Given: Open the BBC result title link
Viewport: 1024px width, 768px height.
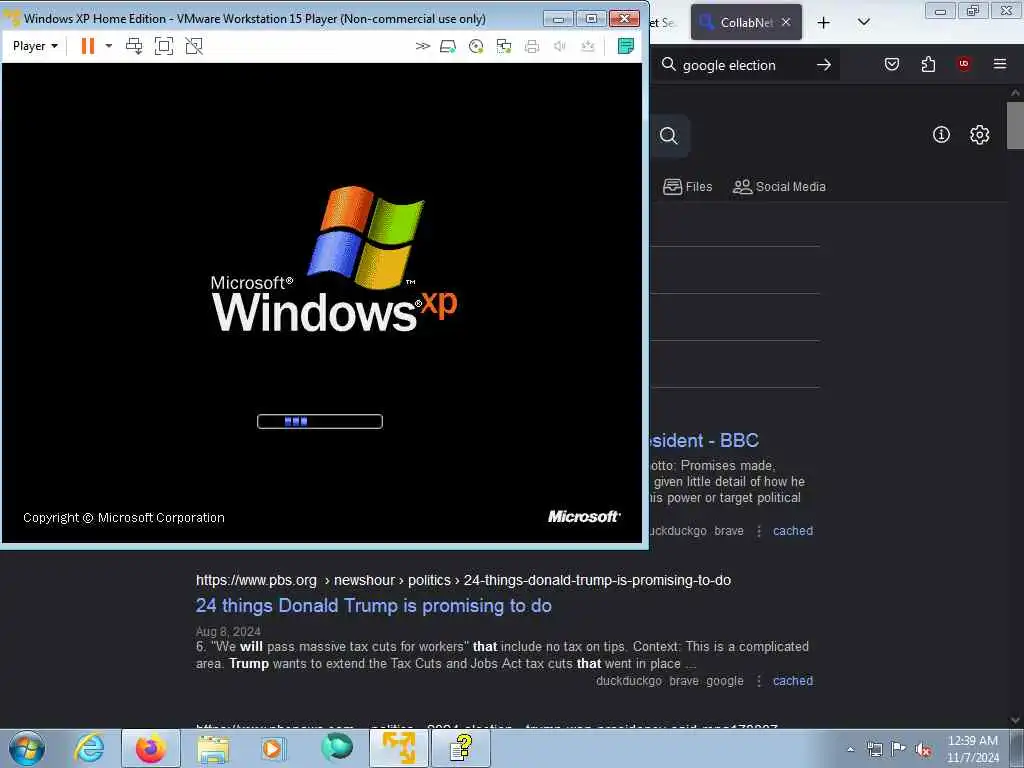Looking at the screenshot, I should pos(704,440).
